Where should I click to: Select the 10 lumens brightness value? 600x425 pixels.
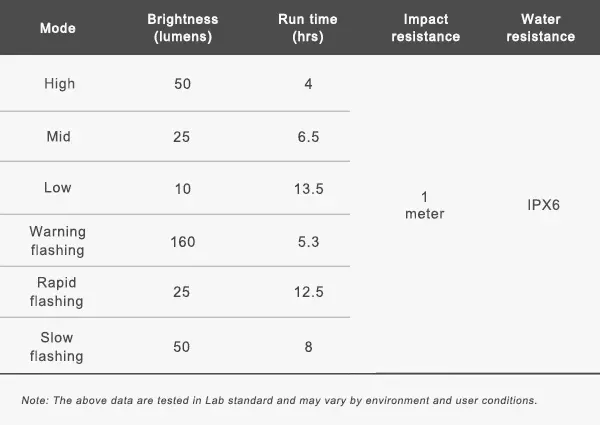(x=181, y=188)
